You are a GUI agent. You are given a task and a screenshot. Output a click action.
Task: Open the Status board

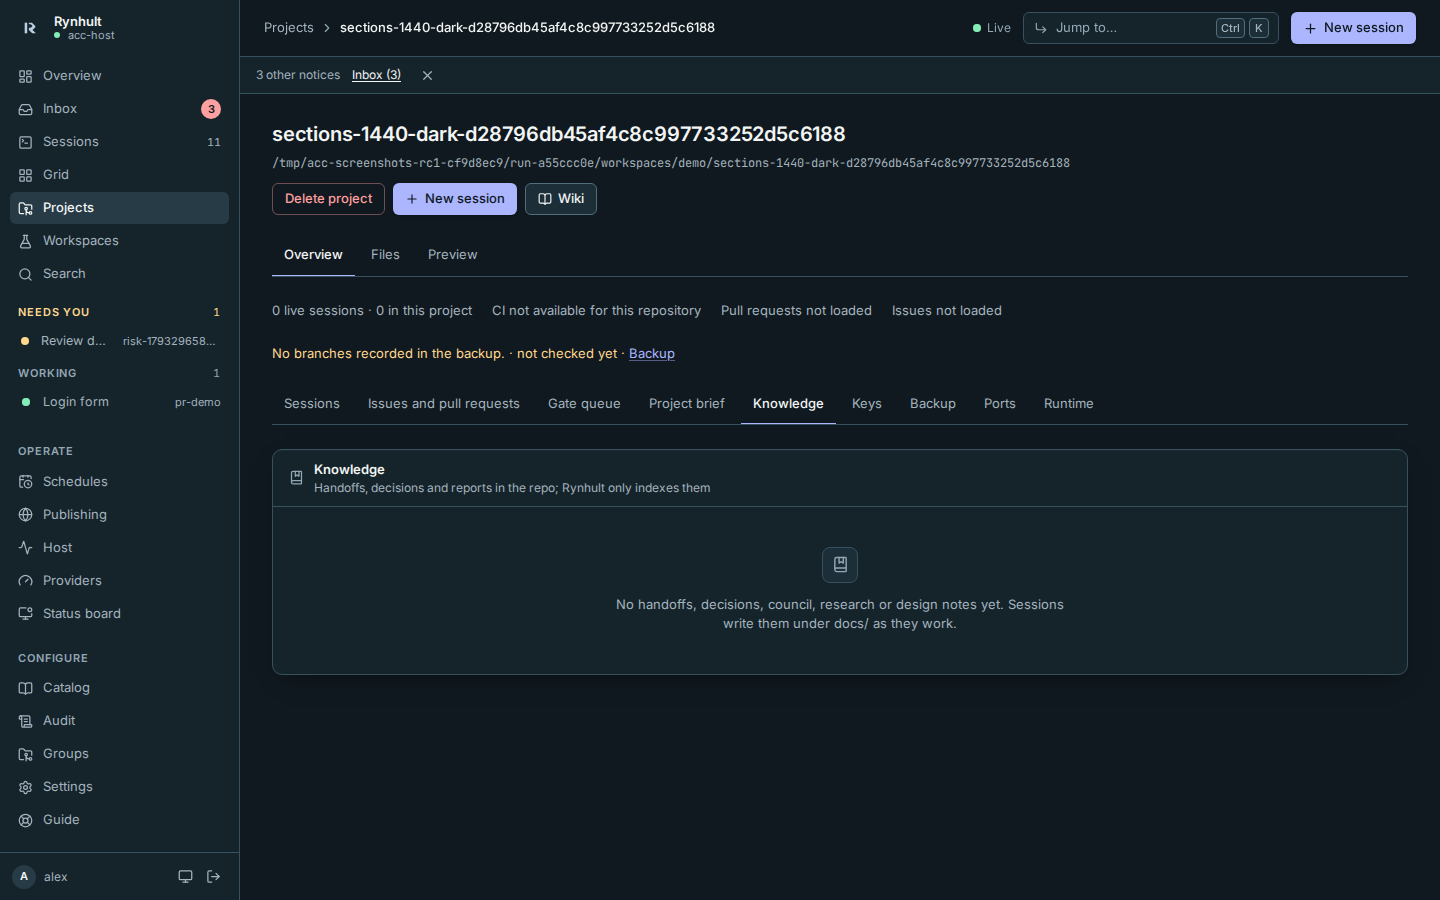(x=119, y=614)
